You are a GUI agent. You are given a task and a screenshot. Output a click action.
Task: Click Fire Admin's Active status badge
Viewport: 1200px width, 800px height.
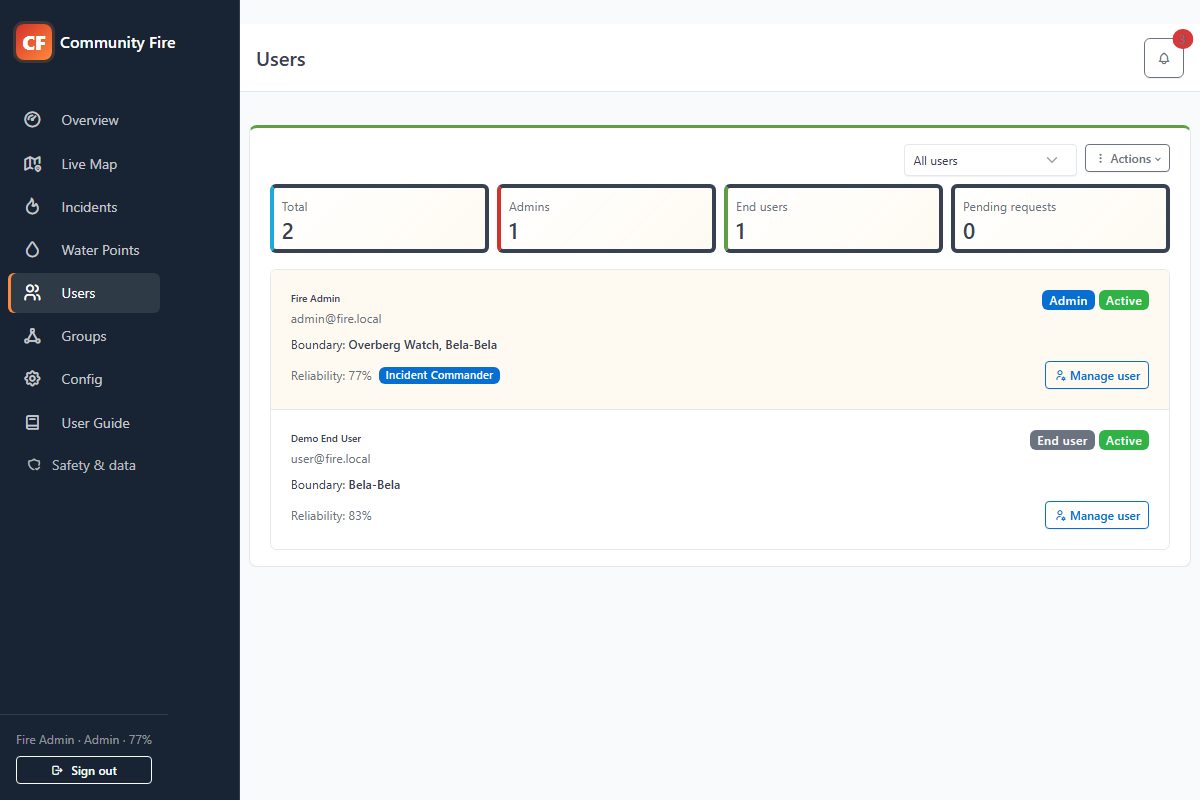tap(1124, 301)
